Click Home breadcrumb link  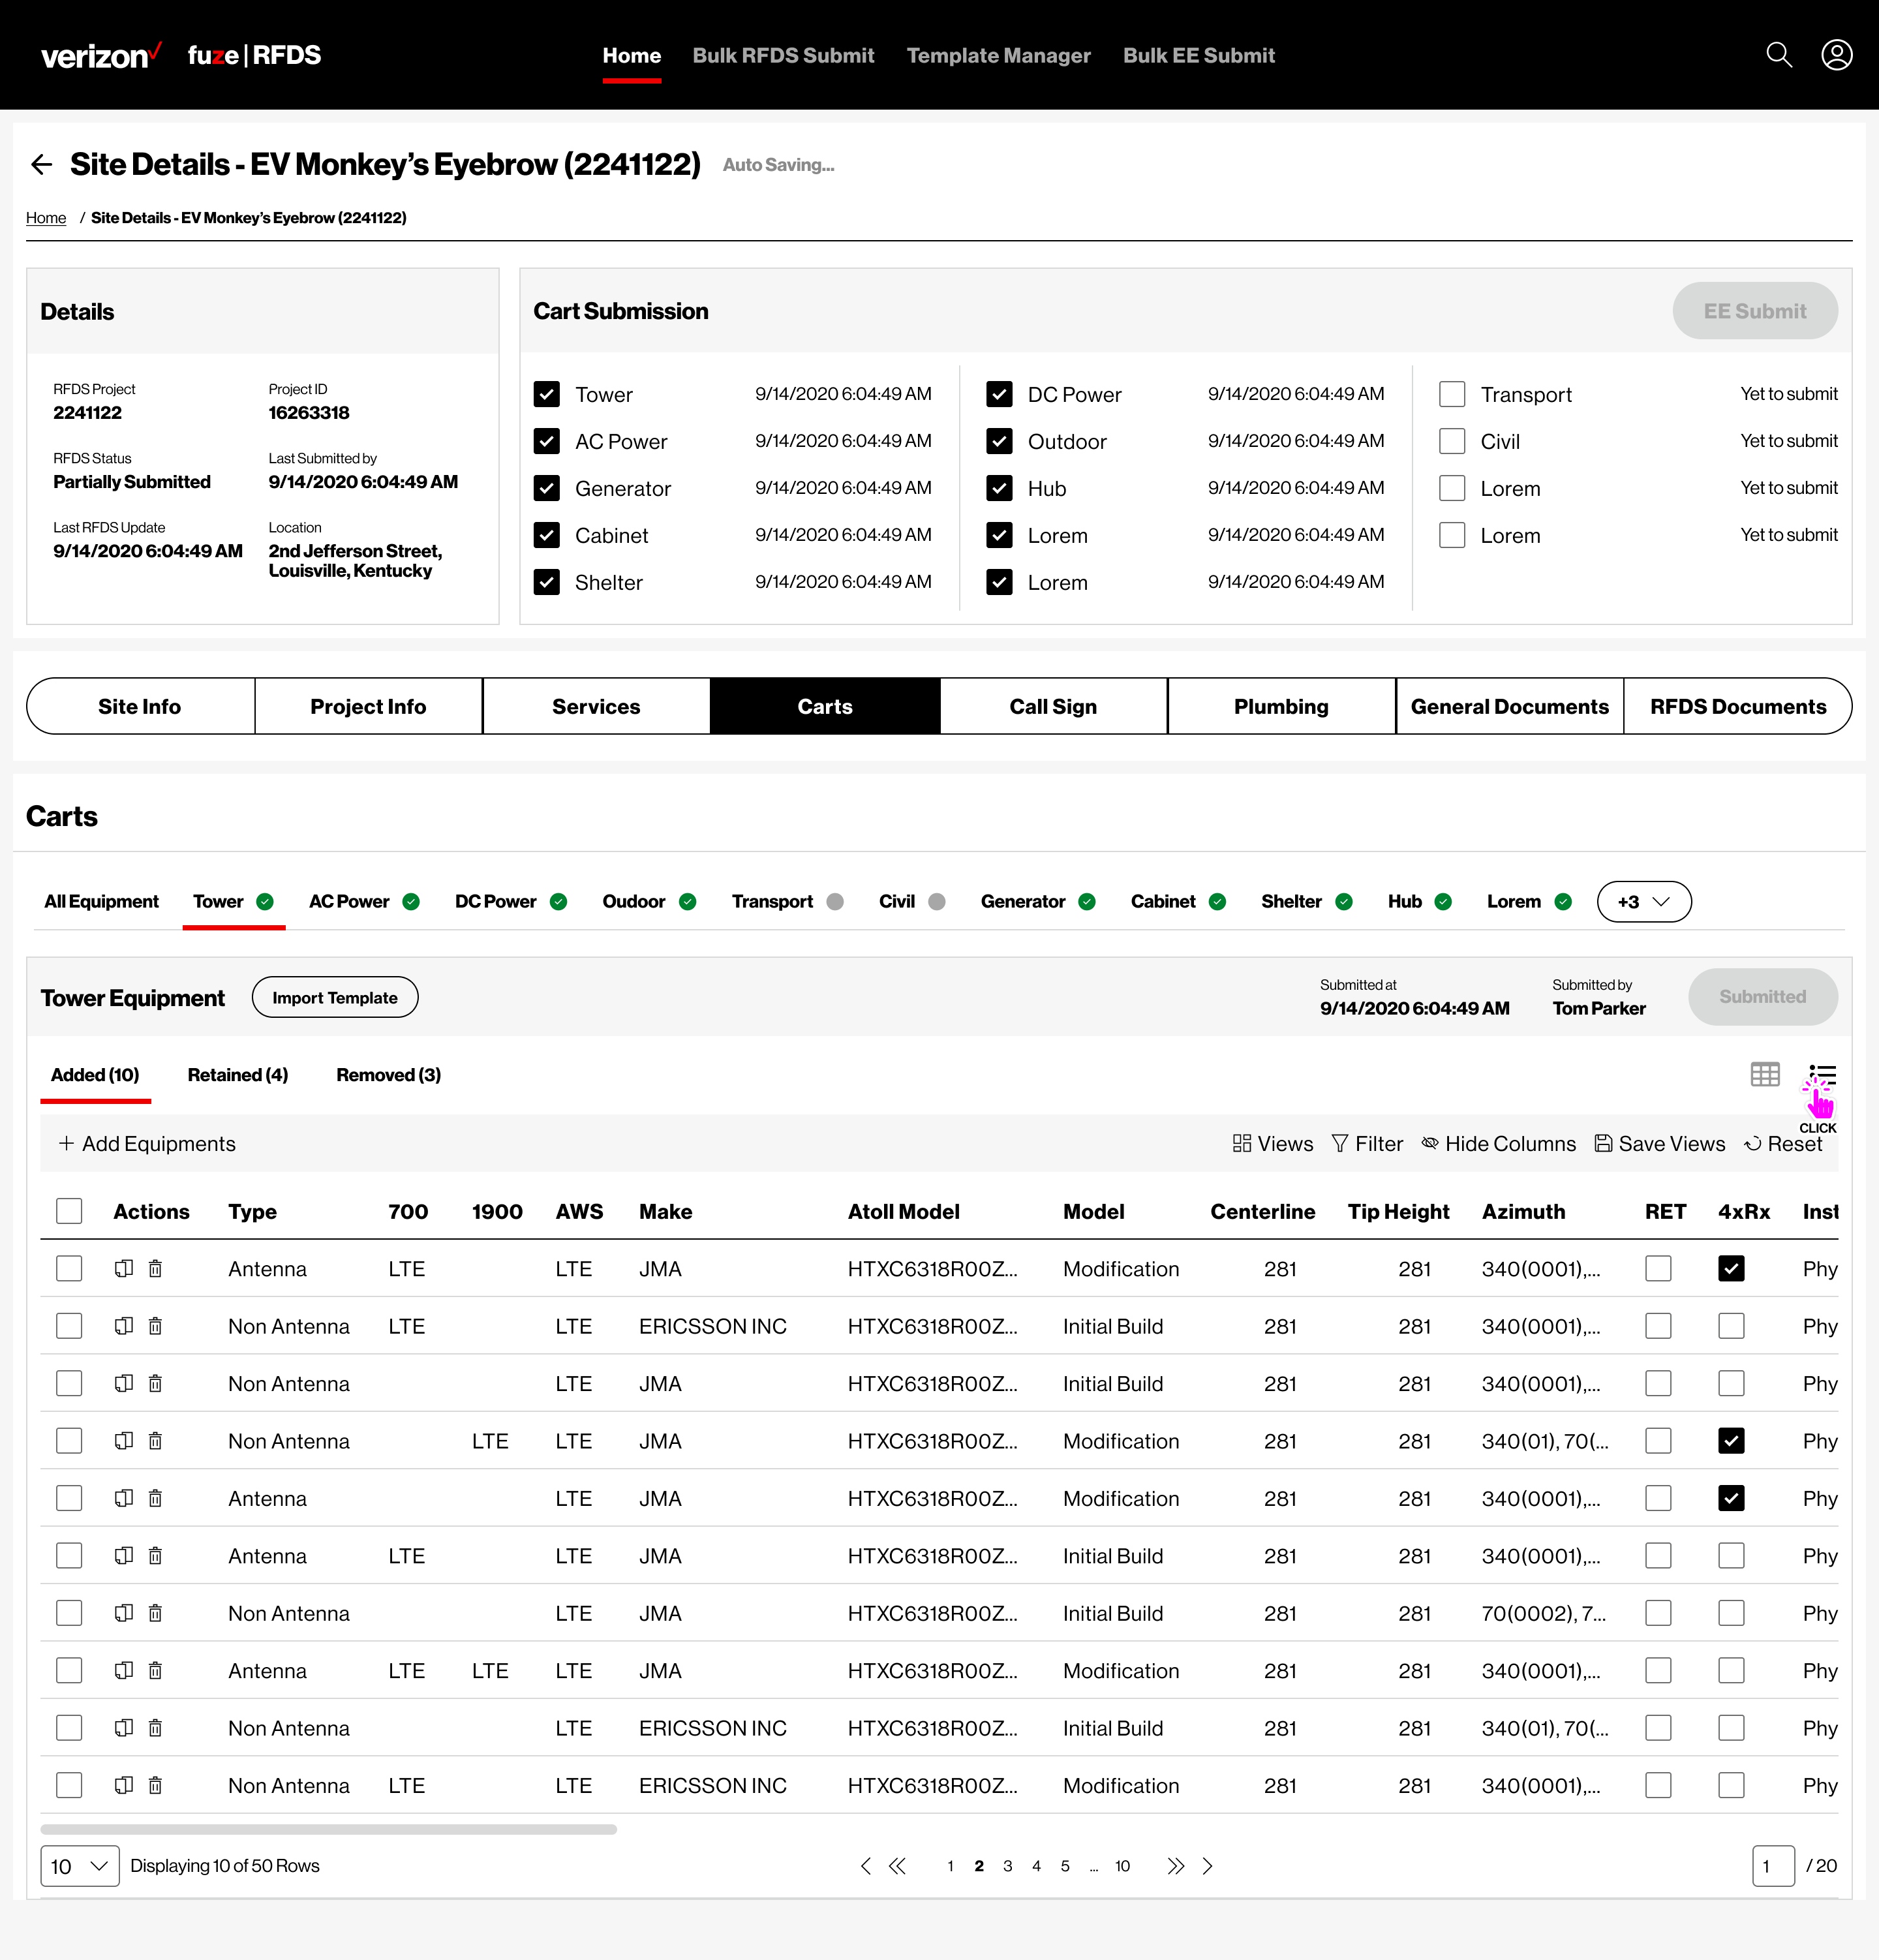pyautogui.click(x=46, y=217)
